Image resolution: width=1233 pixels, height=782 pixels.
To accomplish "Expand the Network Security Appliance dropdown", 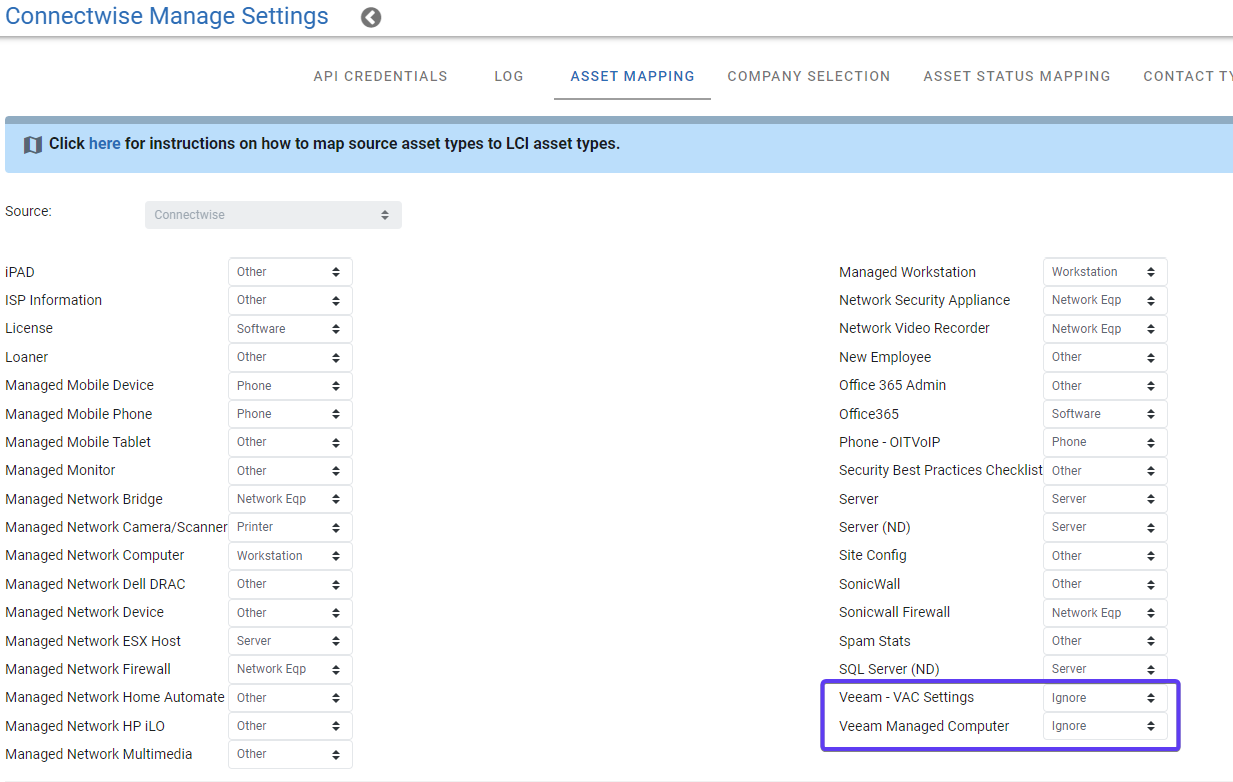I will pos(1105,300).
